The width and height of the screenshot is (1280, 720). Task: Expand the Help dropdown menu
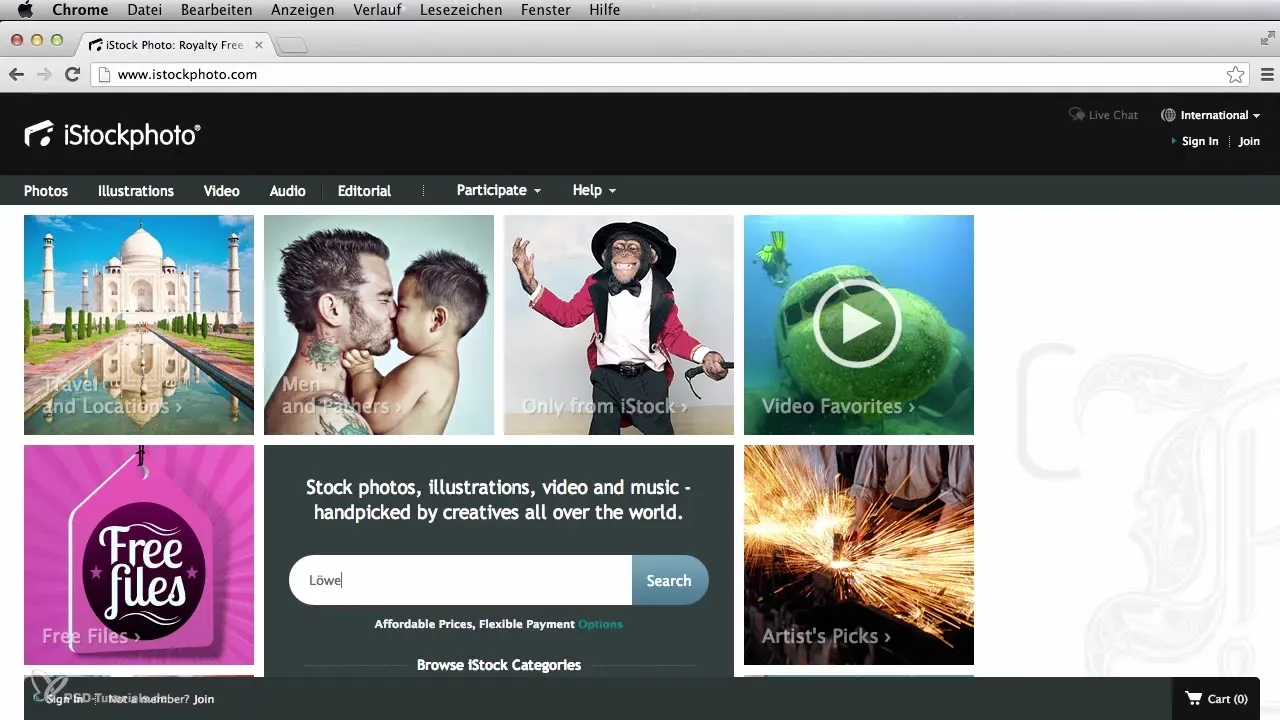click(594, 190)
